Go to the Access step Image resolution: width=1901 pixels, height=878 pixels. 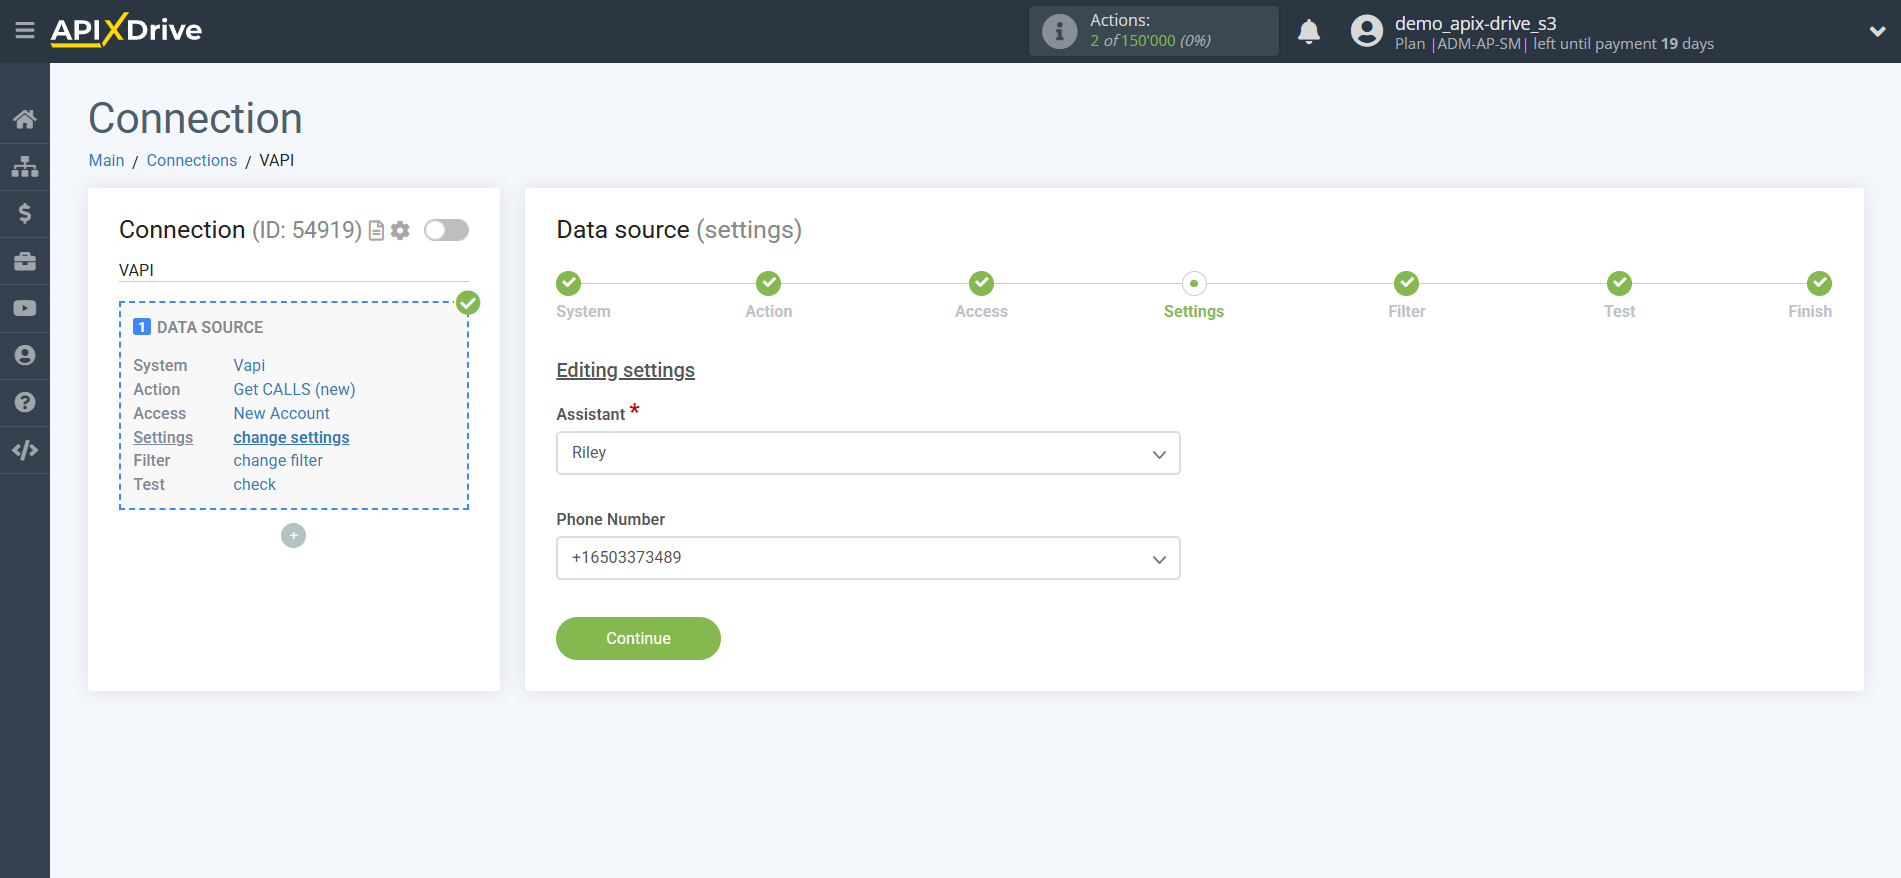[981, 283]
